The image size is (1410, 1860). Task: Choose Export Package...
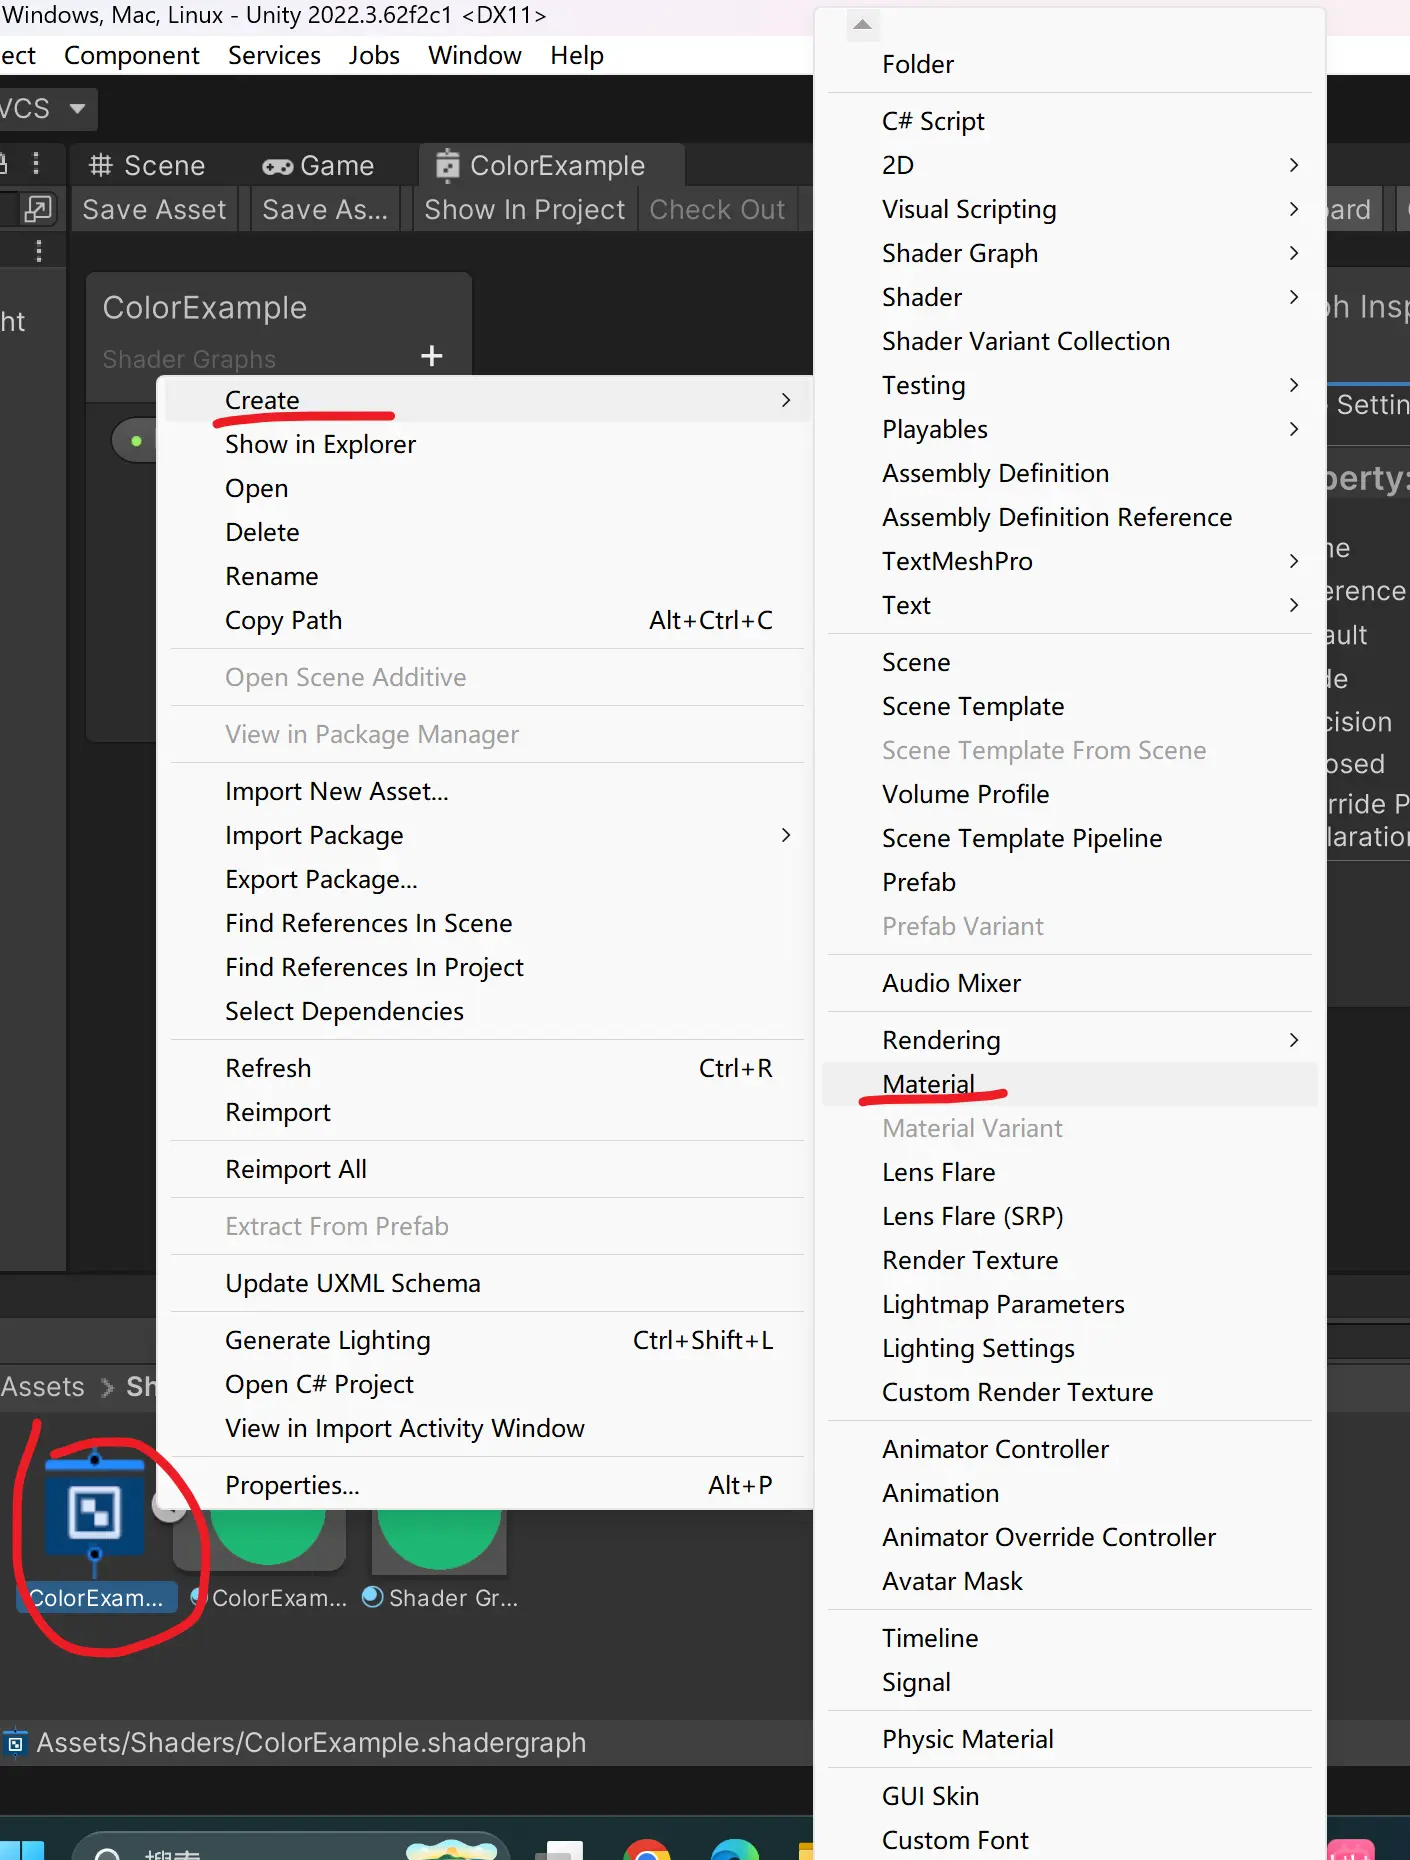pyautogui.click(x=487, y=879)
